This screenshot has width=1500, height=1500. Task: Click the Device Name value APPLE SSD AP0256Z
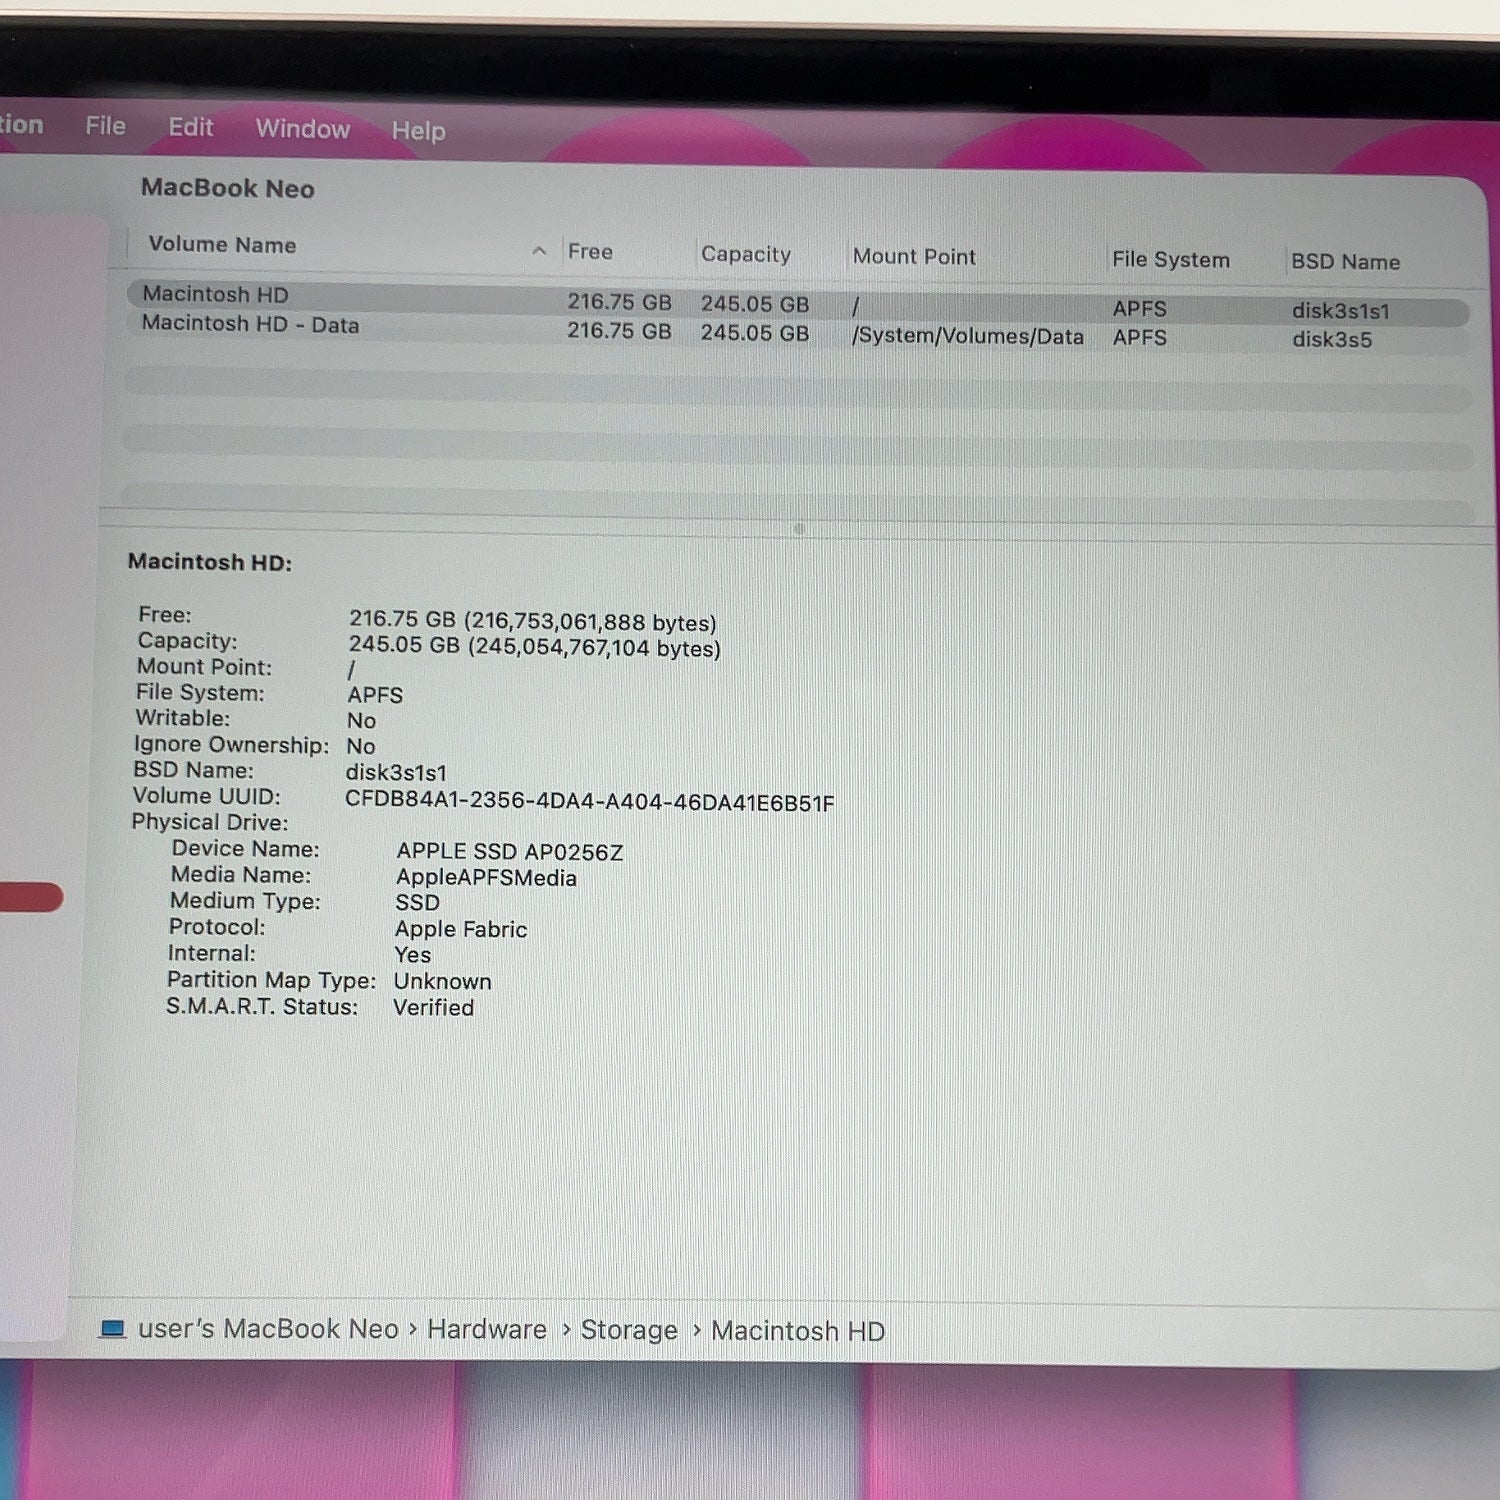point(510,852)
